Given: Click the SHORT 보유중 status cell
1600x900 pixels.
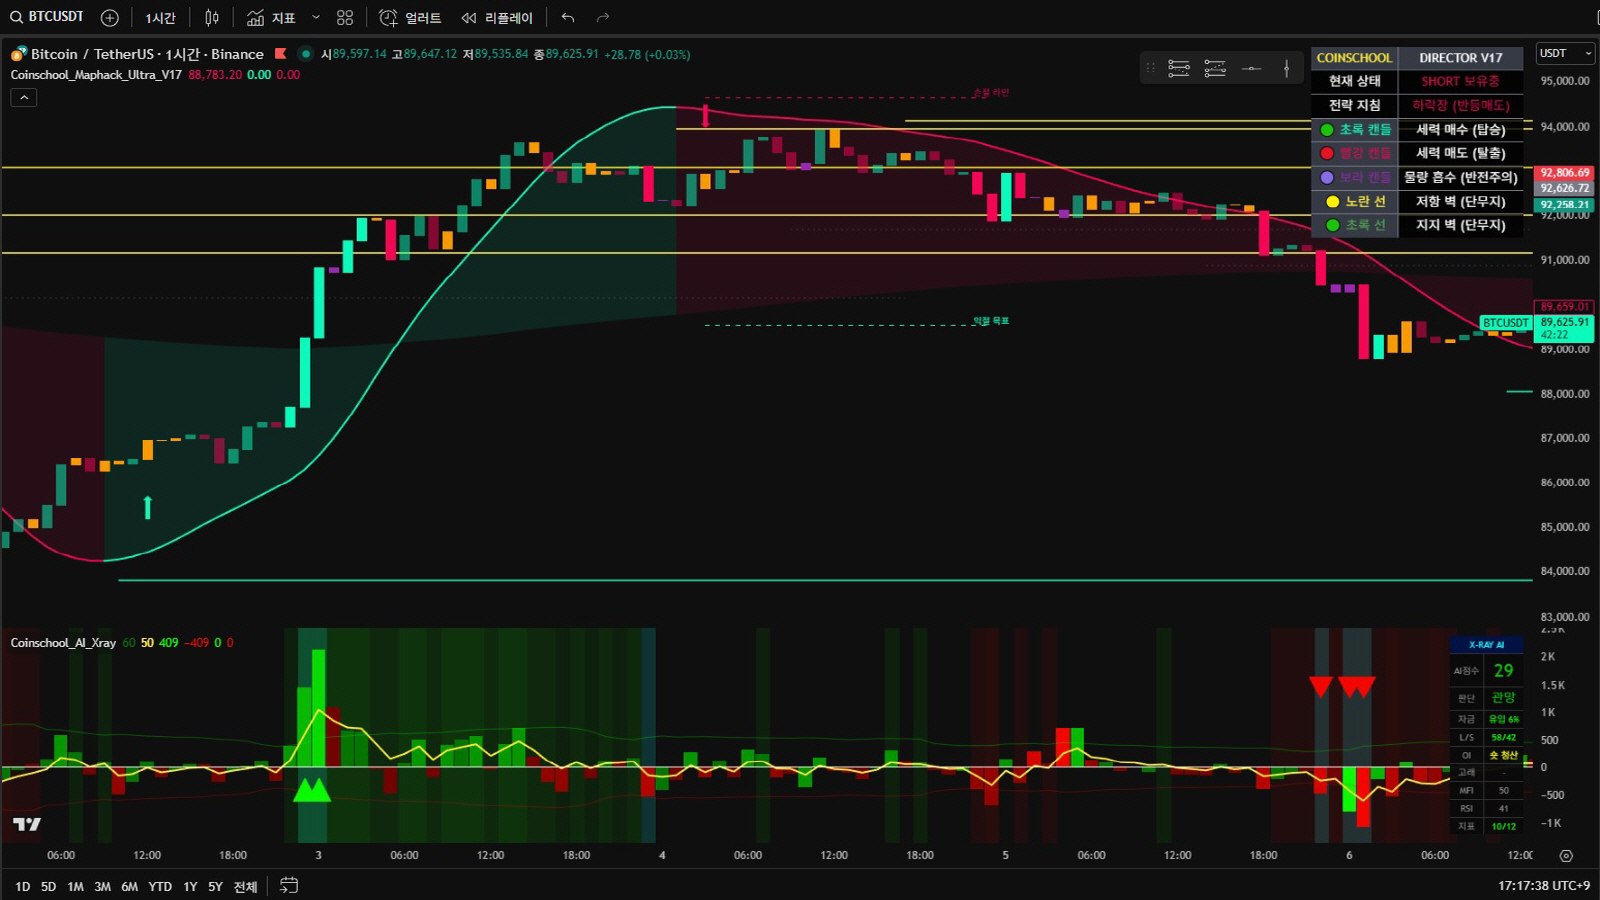Looking at the screenshot, I should (x=1460, y=81).
